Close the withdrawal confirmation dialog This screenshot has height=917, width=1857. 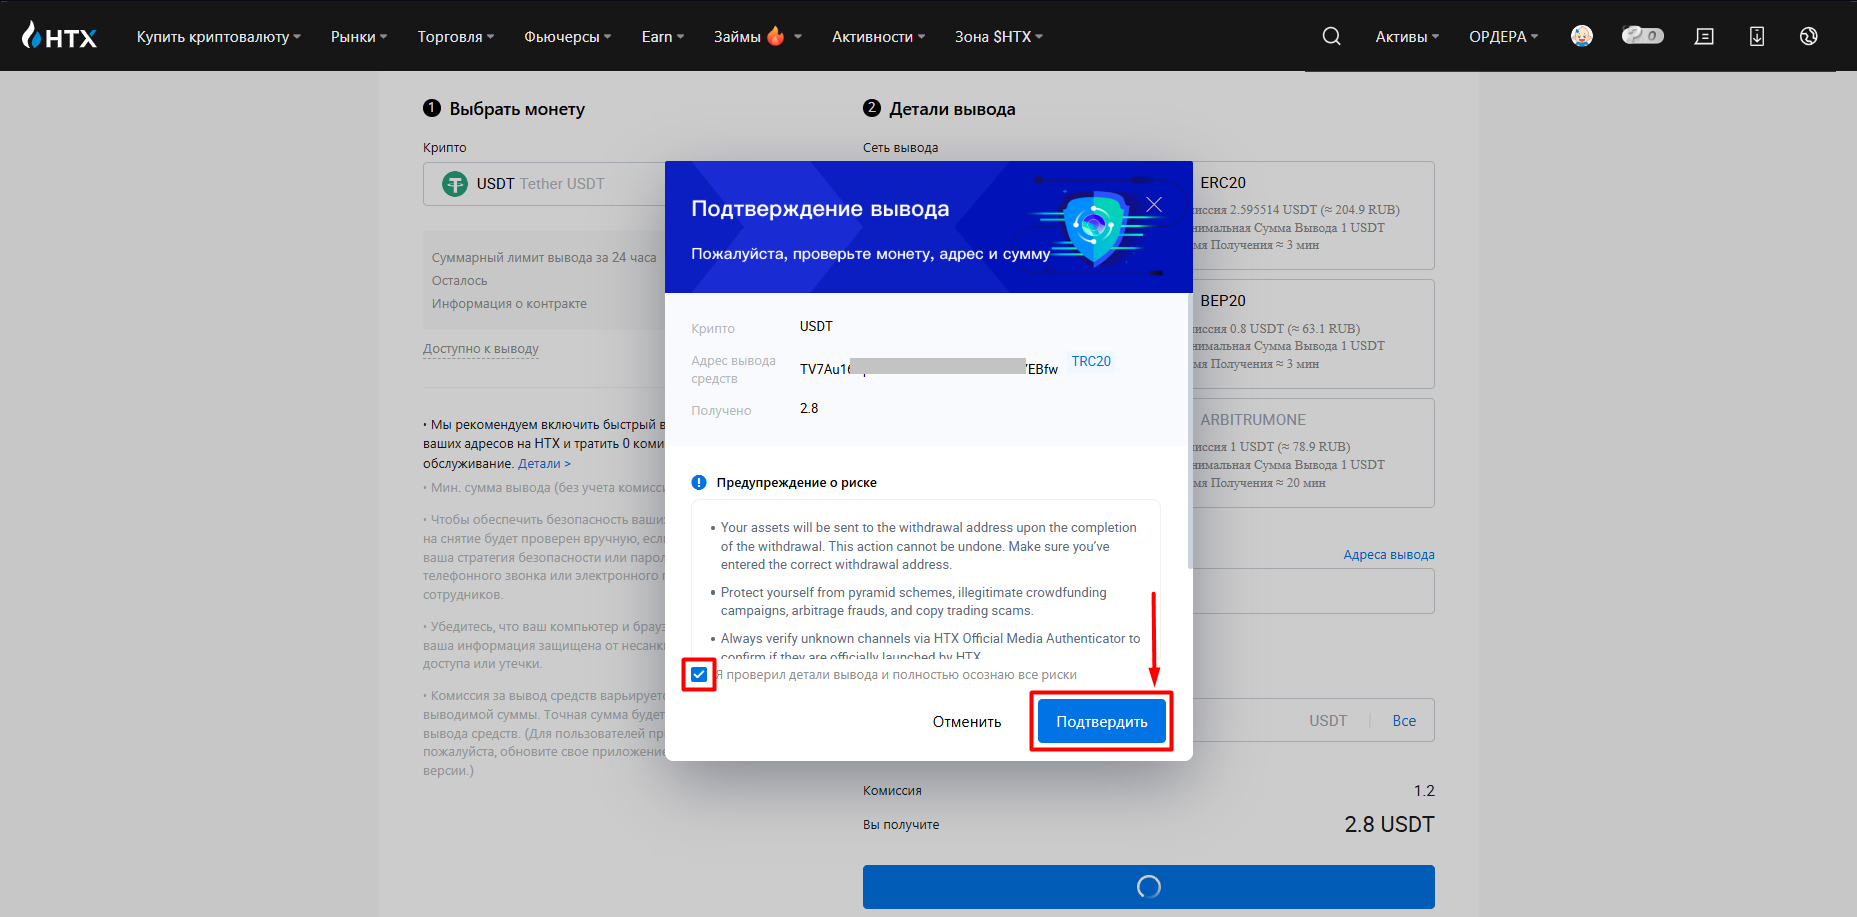pos(1154,204)
